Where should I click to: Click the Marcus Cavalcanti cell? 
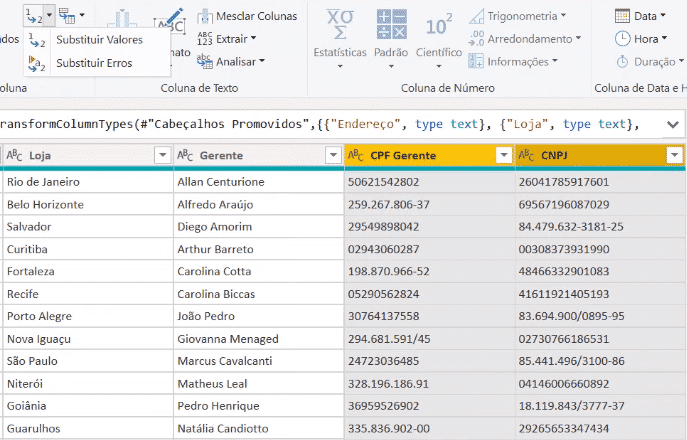point(259,362)
